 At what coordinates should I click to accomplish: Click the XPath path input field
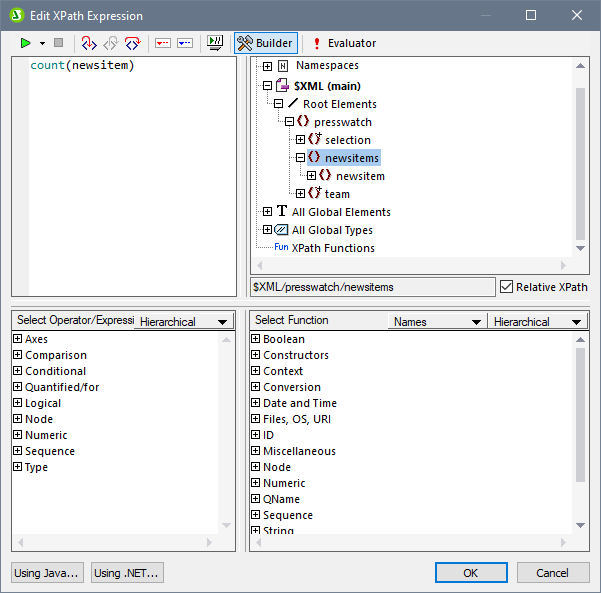click(373, 287)
